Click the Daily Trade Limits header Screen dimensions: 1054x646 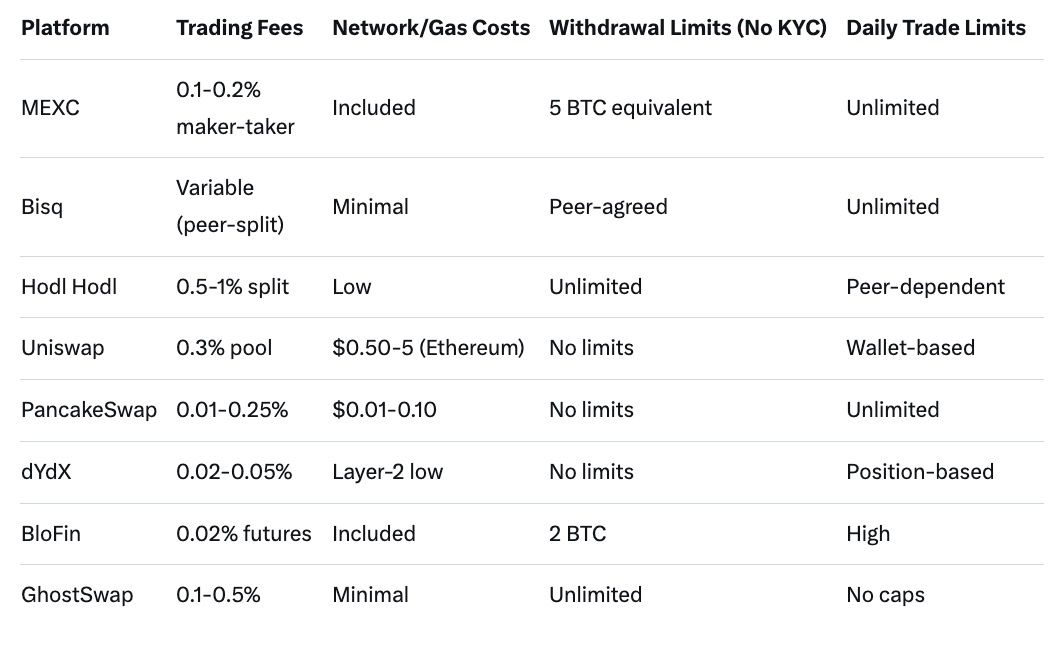click(x=936, y=28)
